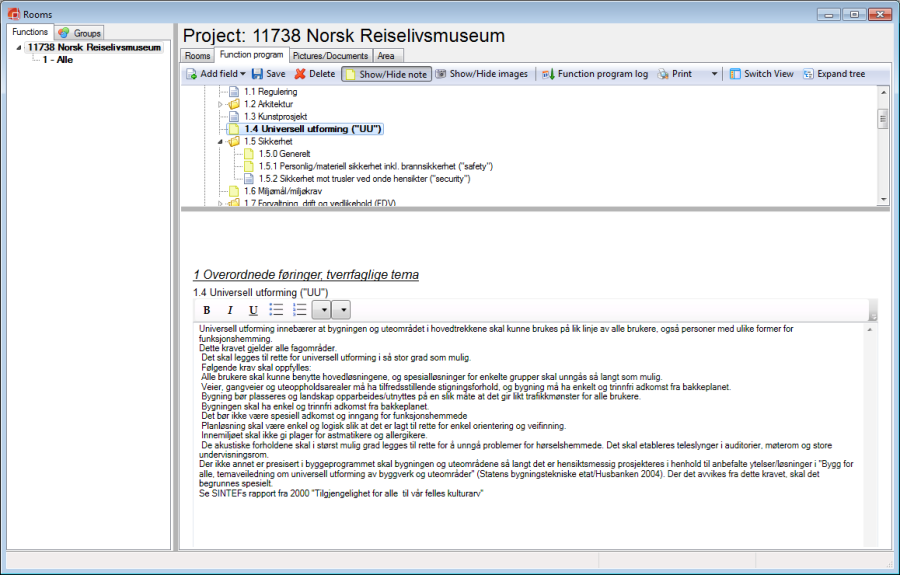The image size is (900, 575).
Task: Open the Print dropdown arrow
Action: (x=714, y=74)
